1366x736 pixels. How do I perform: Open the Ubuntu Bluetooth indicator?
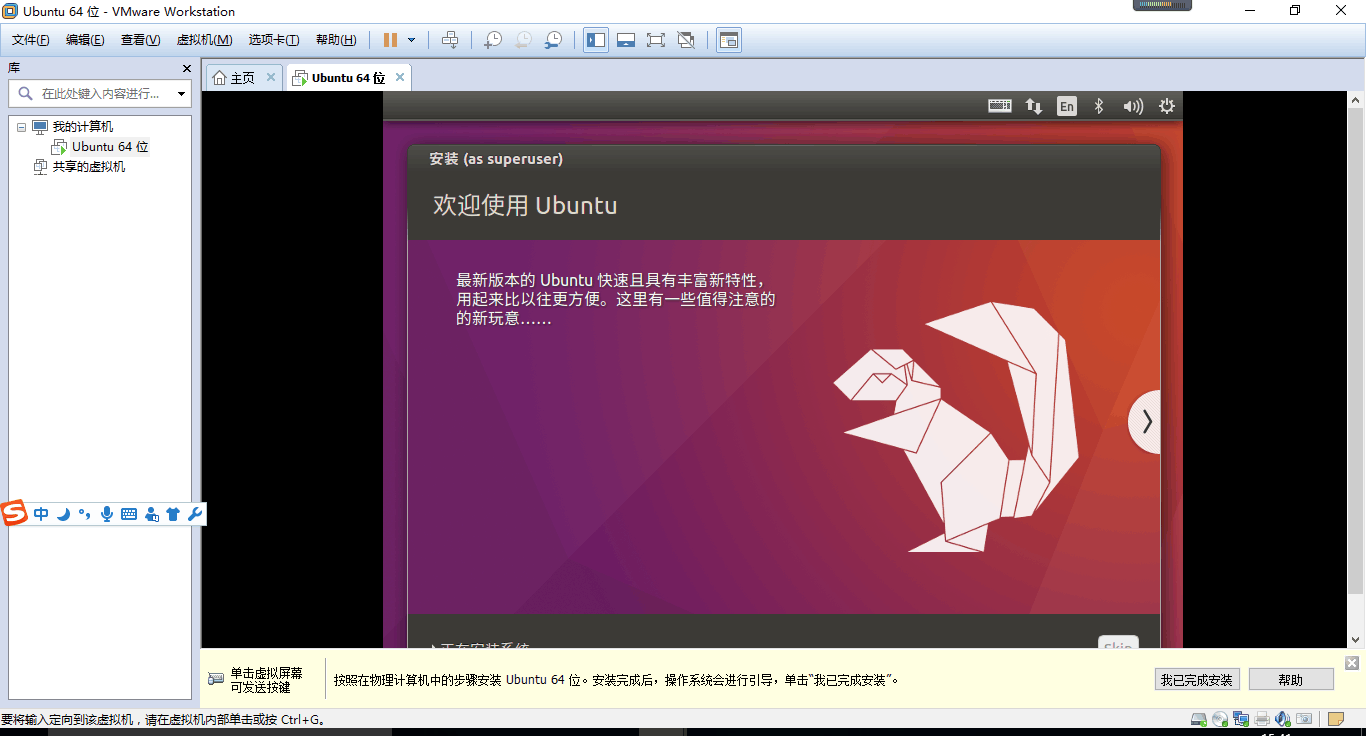click(x=1099, y=106)
